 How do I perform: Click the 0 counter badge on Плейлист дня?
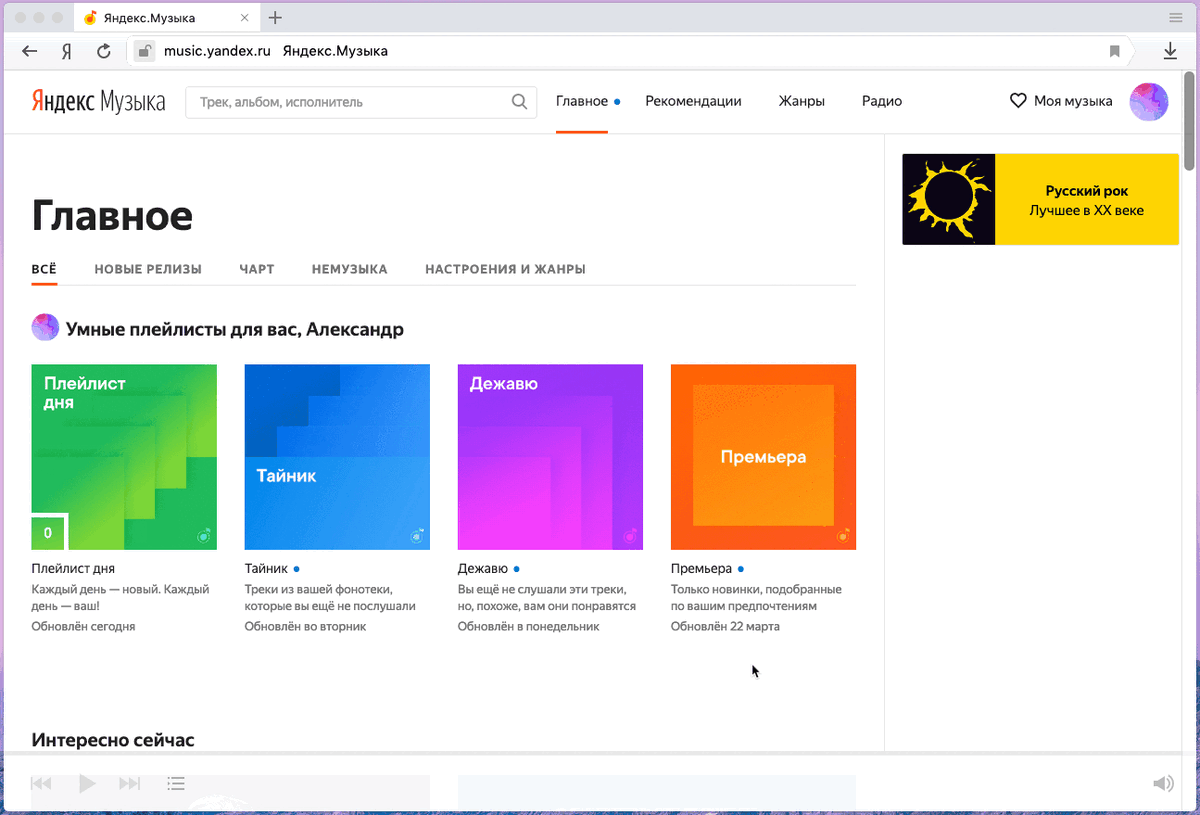(x=48, y=532)
